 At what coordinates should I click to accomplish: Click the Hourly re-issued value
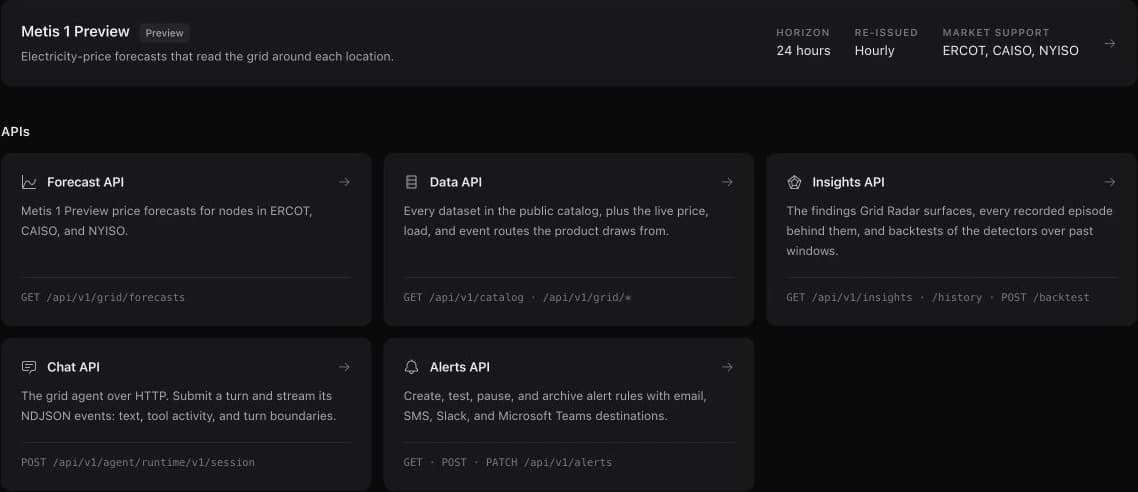[x=875, y=51]
